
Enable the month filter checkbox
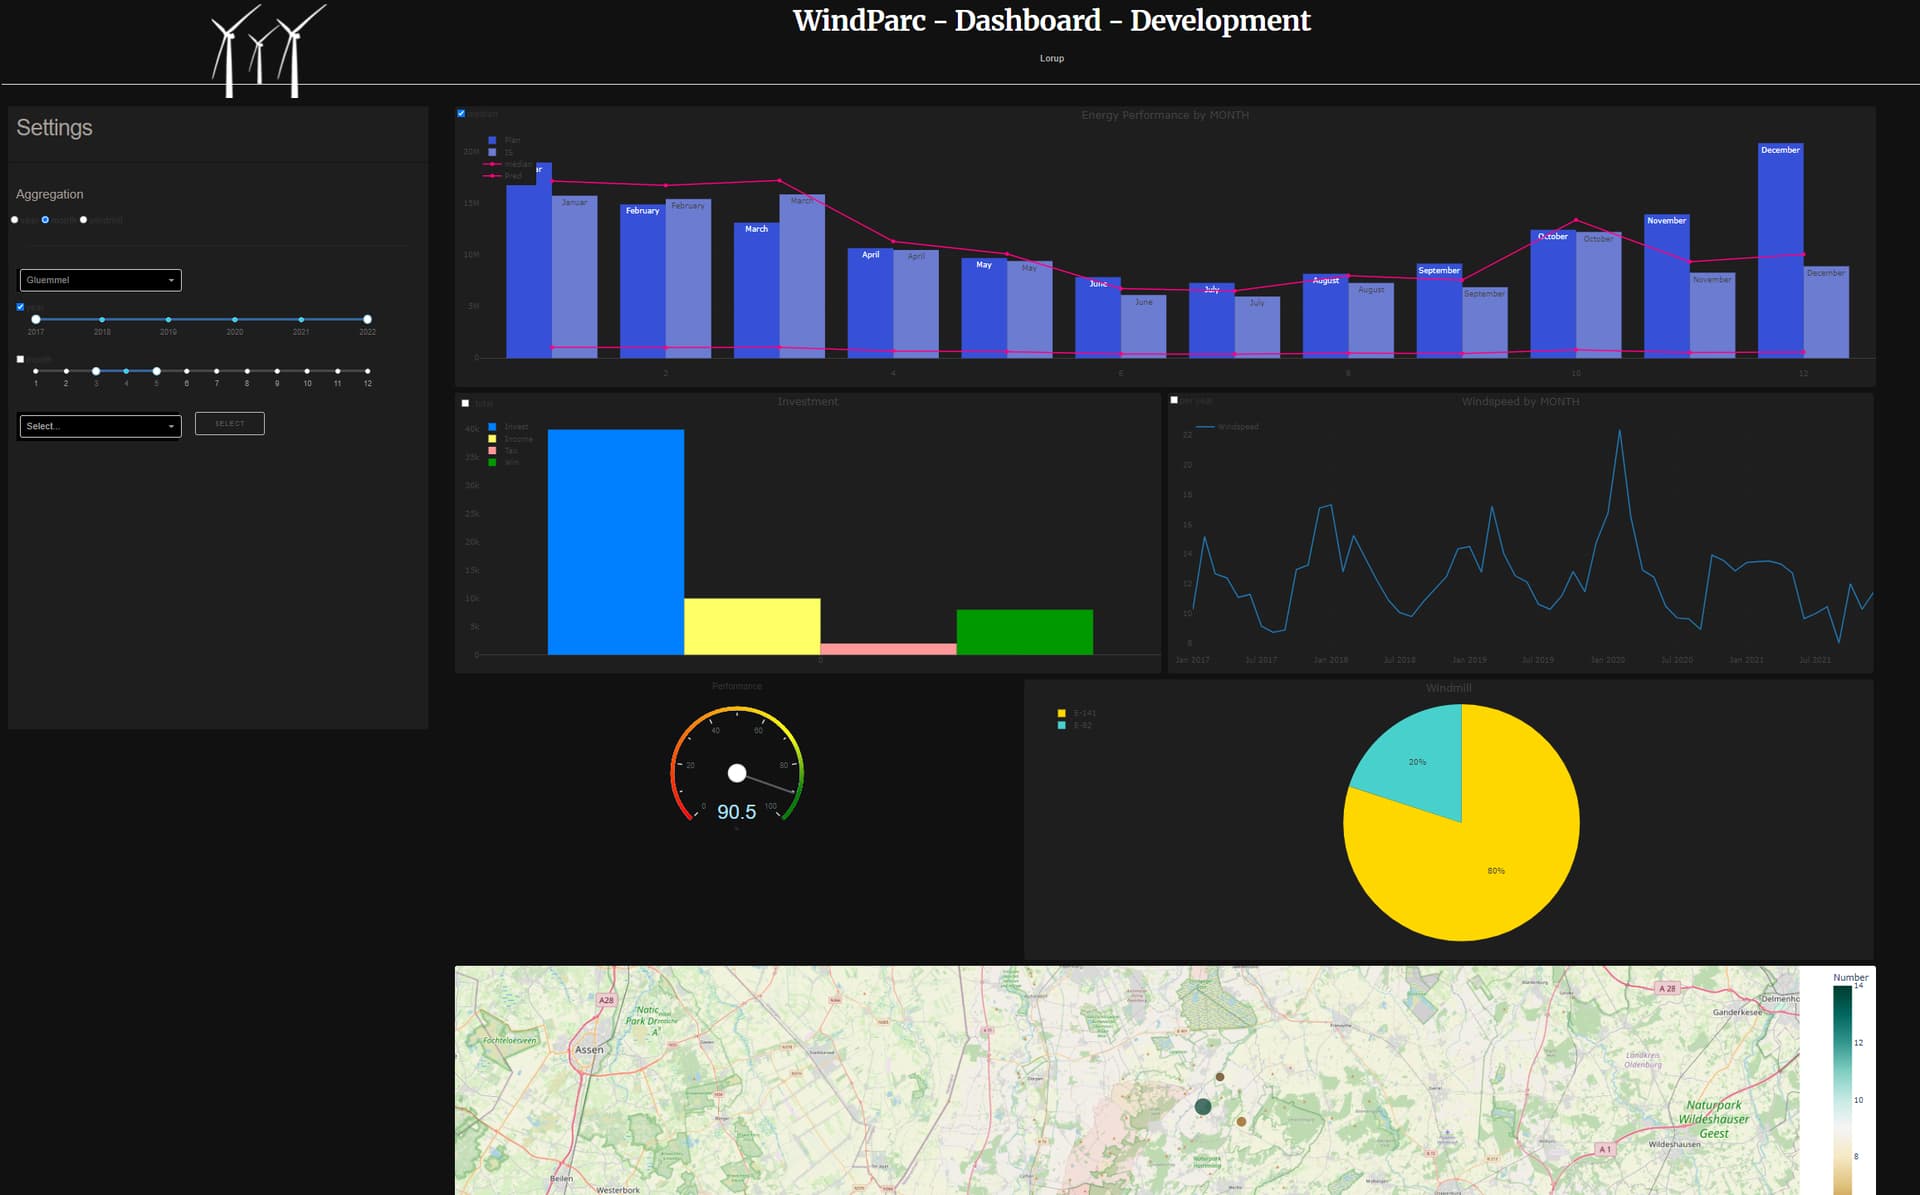pyautogui.click(x=20, y=359)
